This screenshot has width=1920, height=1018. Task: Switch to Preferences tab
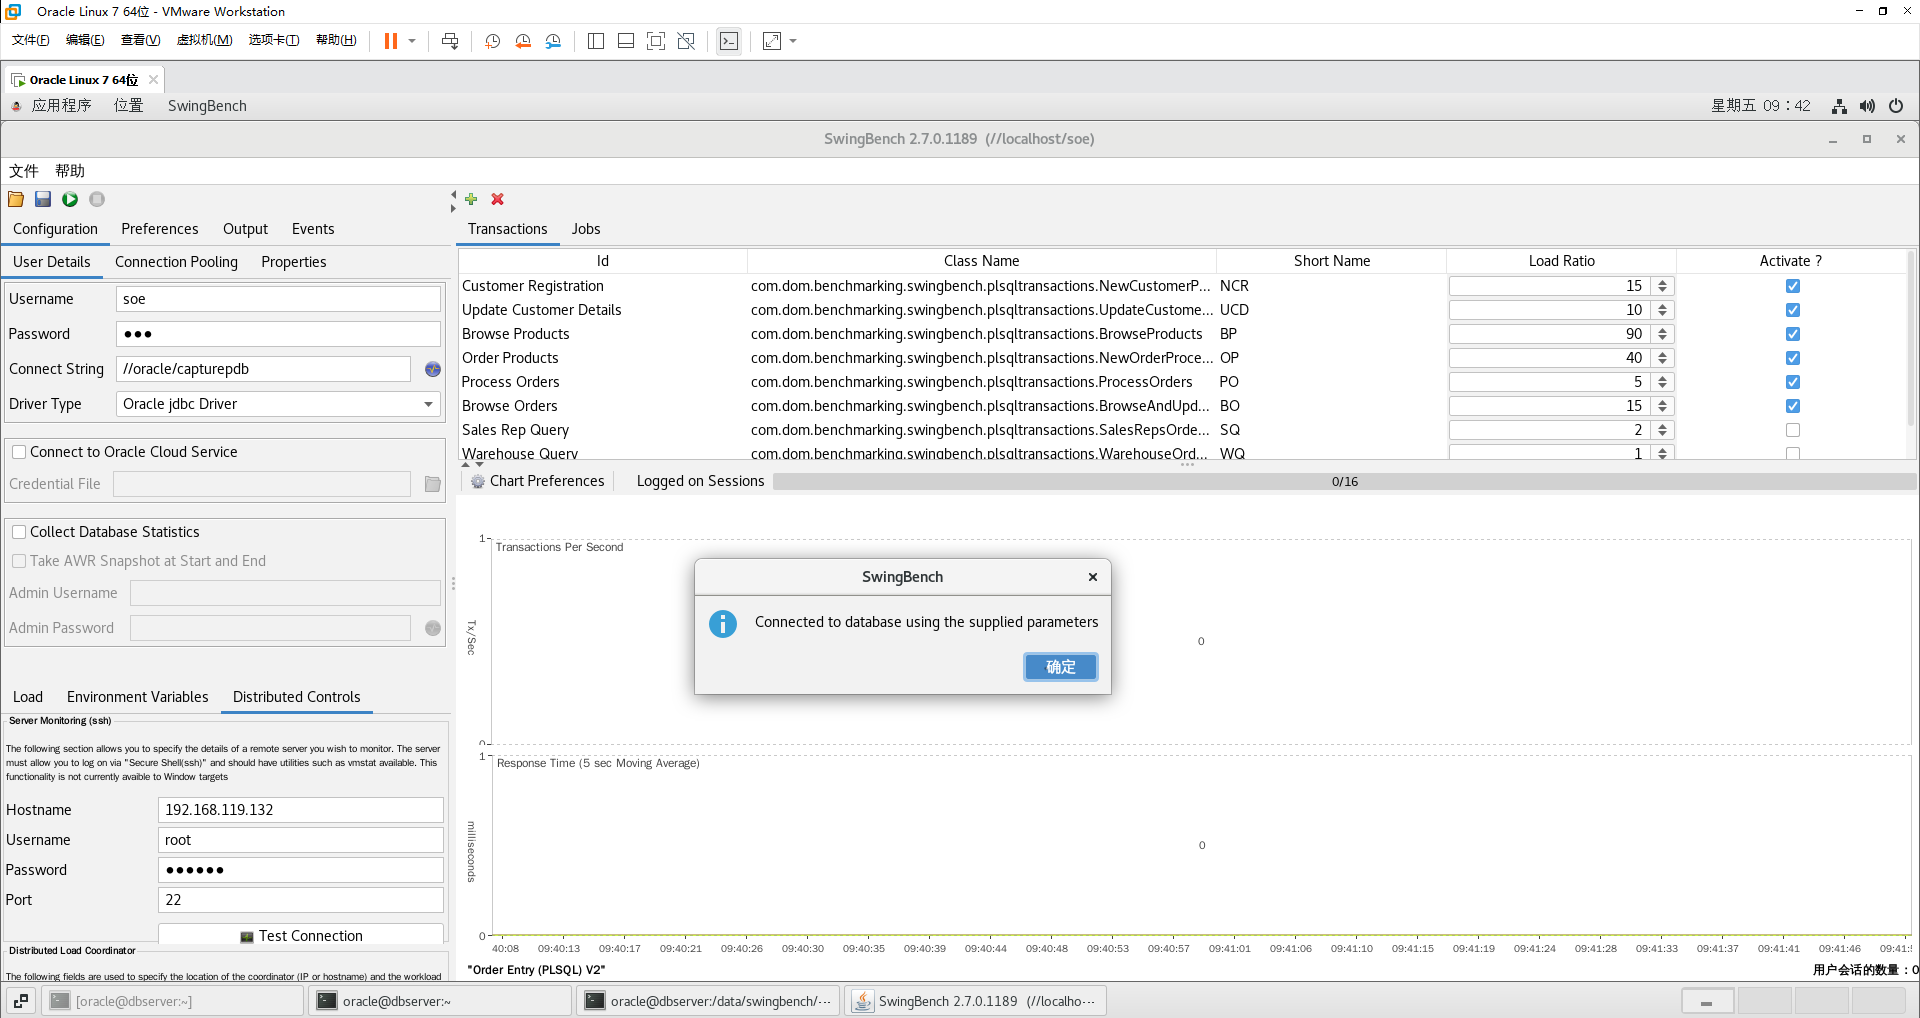coord(160,229)
